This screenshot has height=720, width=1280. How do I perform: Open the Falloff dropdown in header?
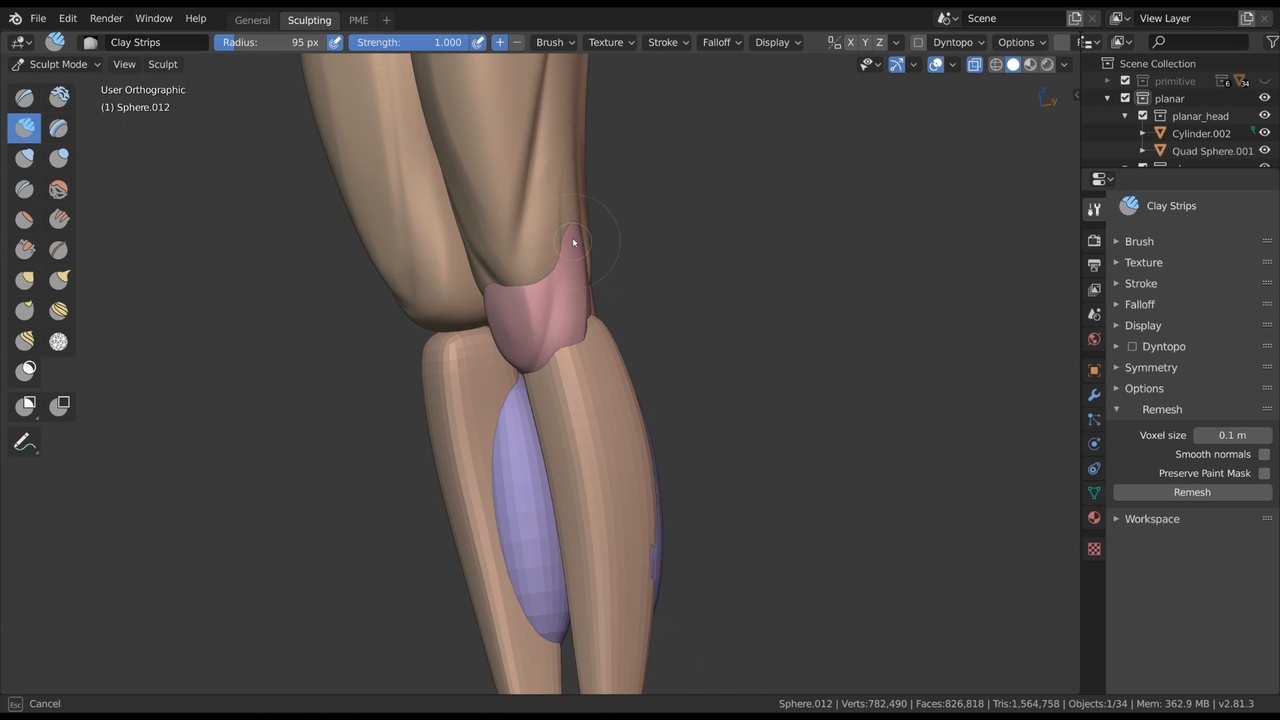[721, 42]
